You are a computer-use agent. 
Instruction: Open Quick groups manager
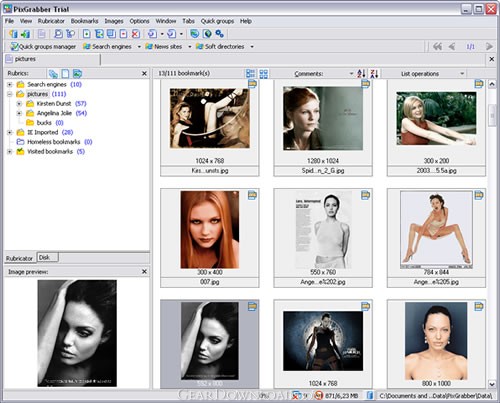[43, 47]
